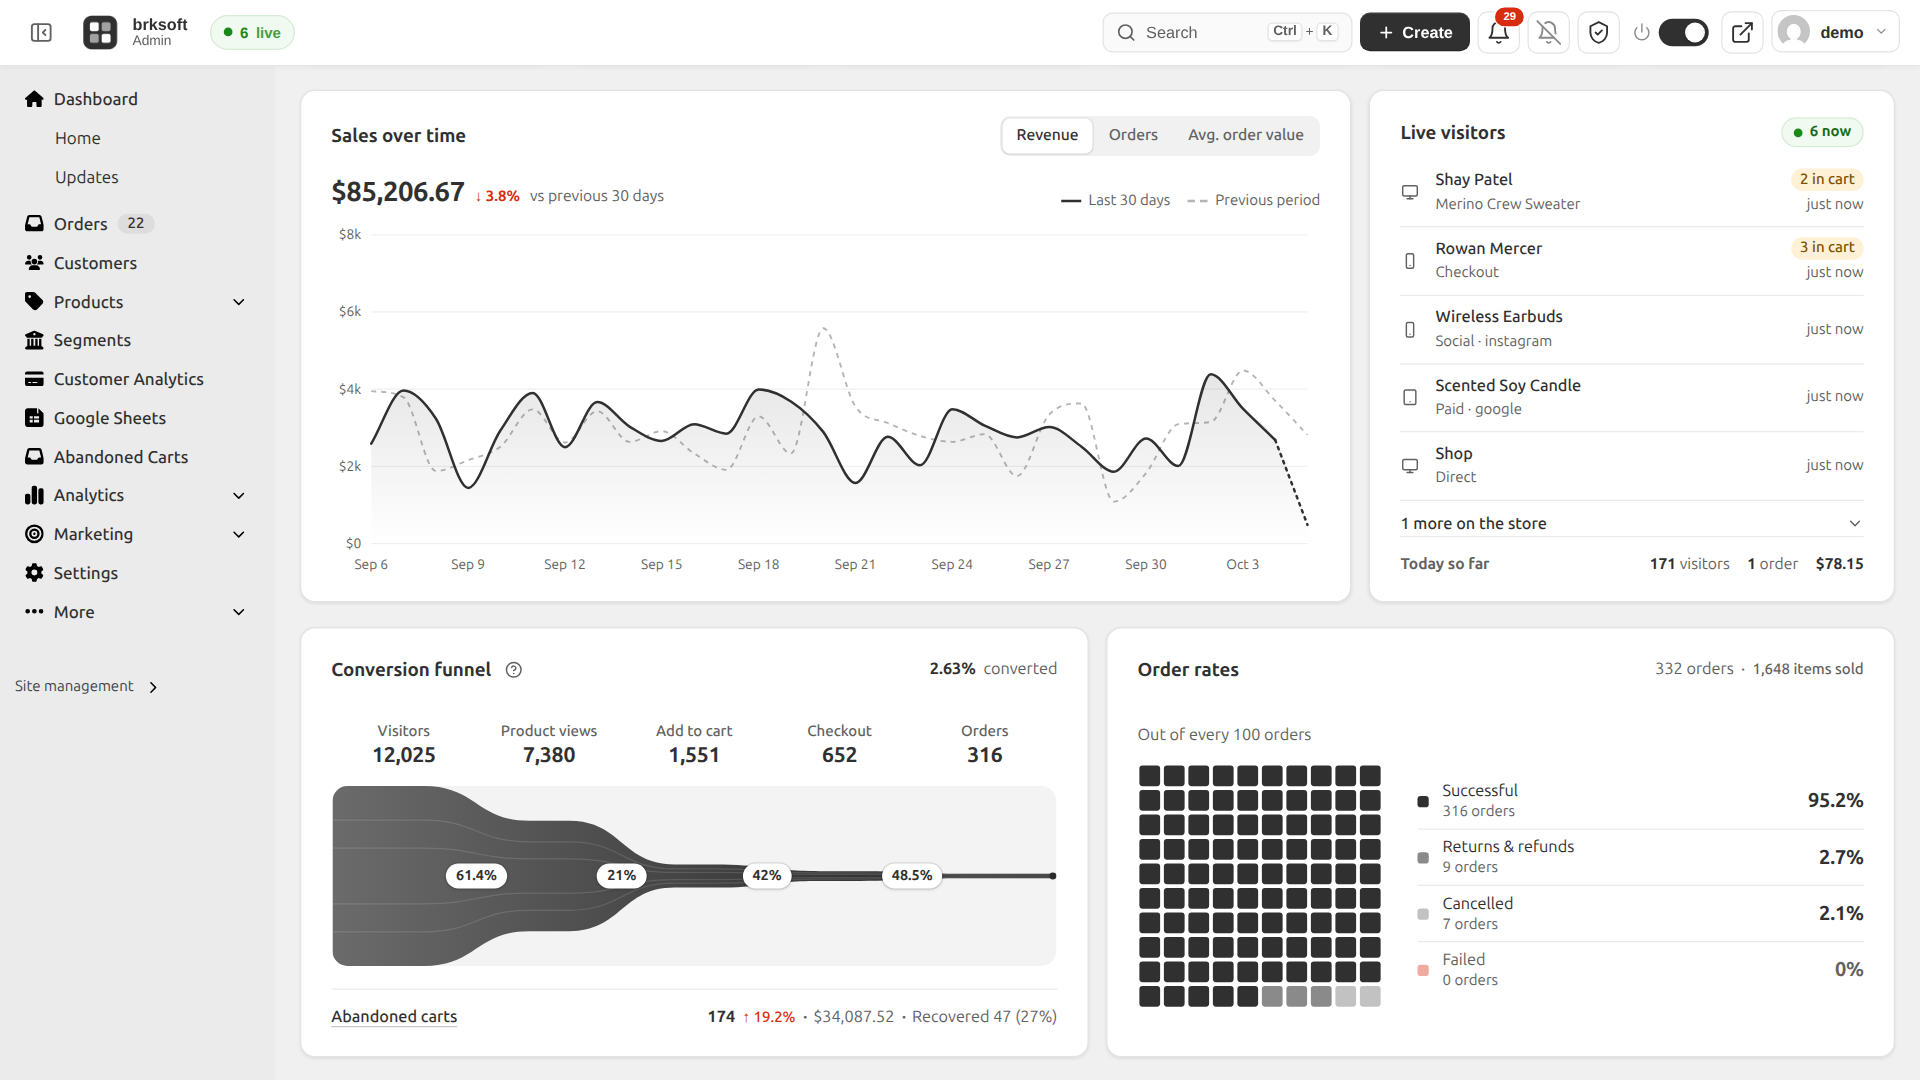The image size is (1920, 1080).
Task: Expand '1 more on the store'
Action: [x=1631, y=524]
